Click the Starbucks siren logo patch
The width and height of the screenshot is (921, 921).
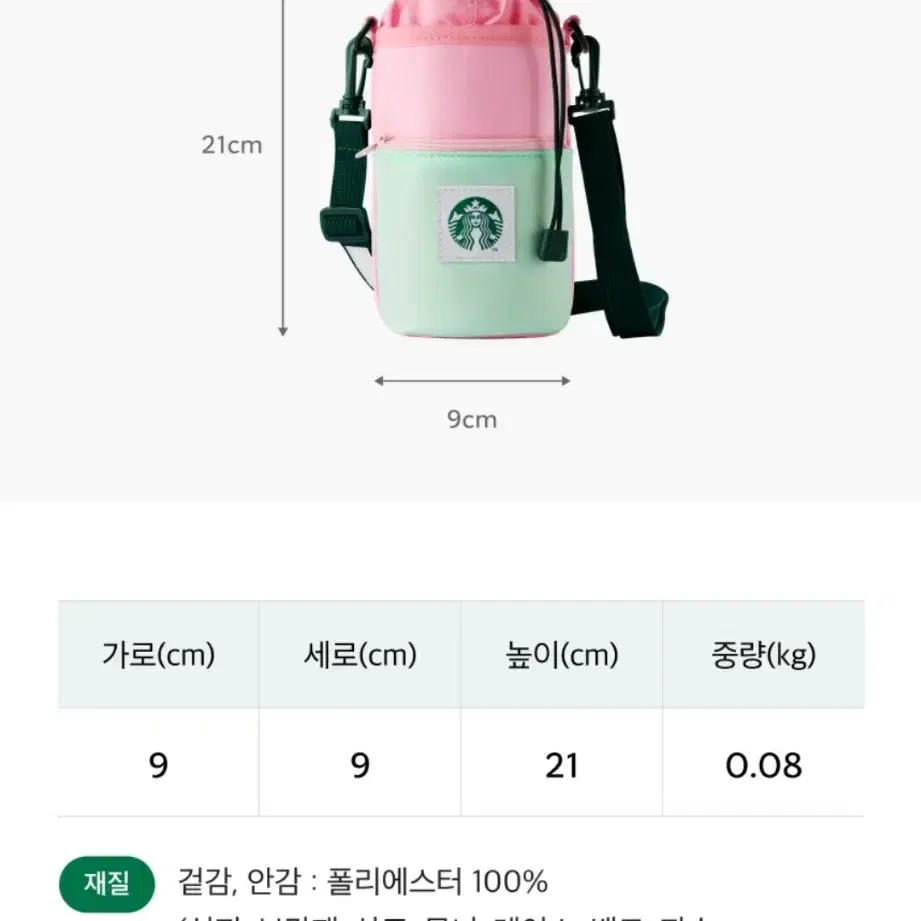click(476, 224)
